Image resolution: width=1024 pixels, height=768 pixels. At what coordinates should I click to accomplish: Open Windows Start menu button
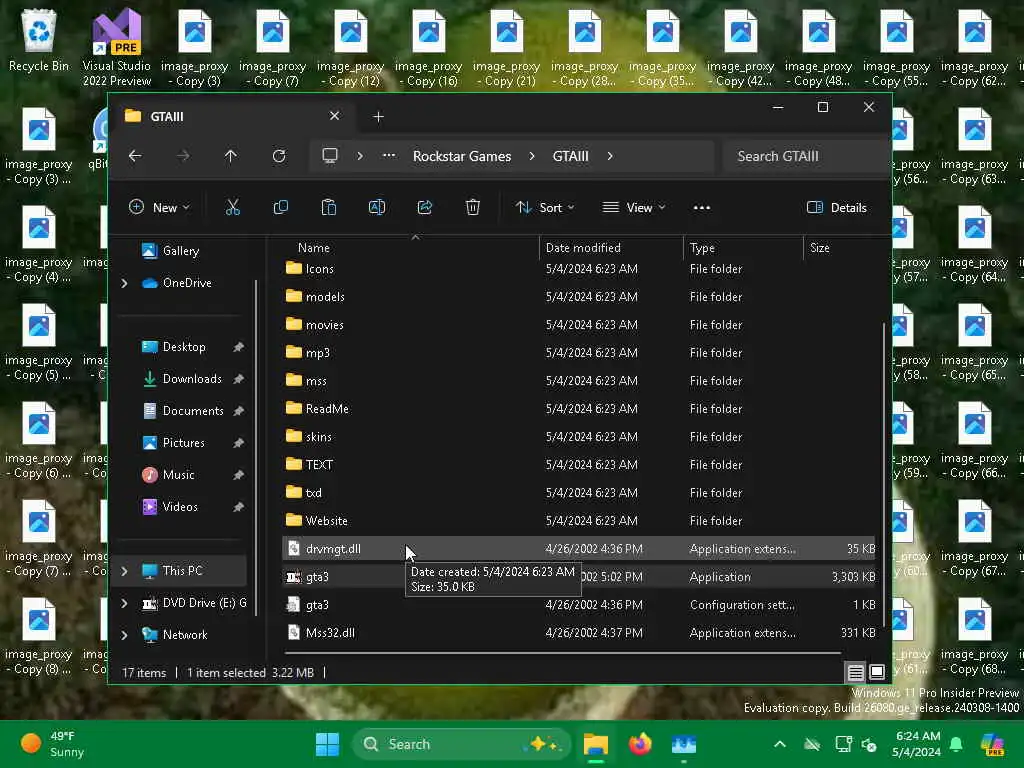coord(327,744)
